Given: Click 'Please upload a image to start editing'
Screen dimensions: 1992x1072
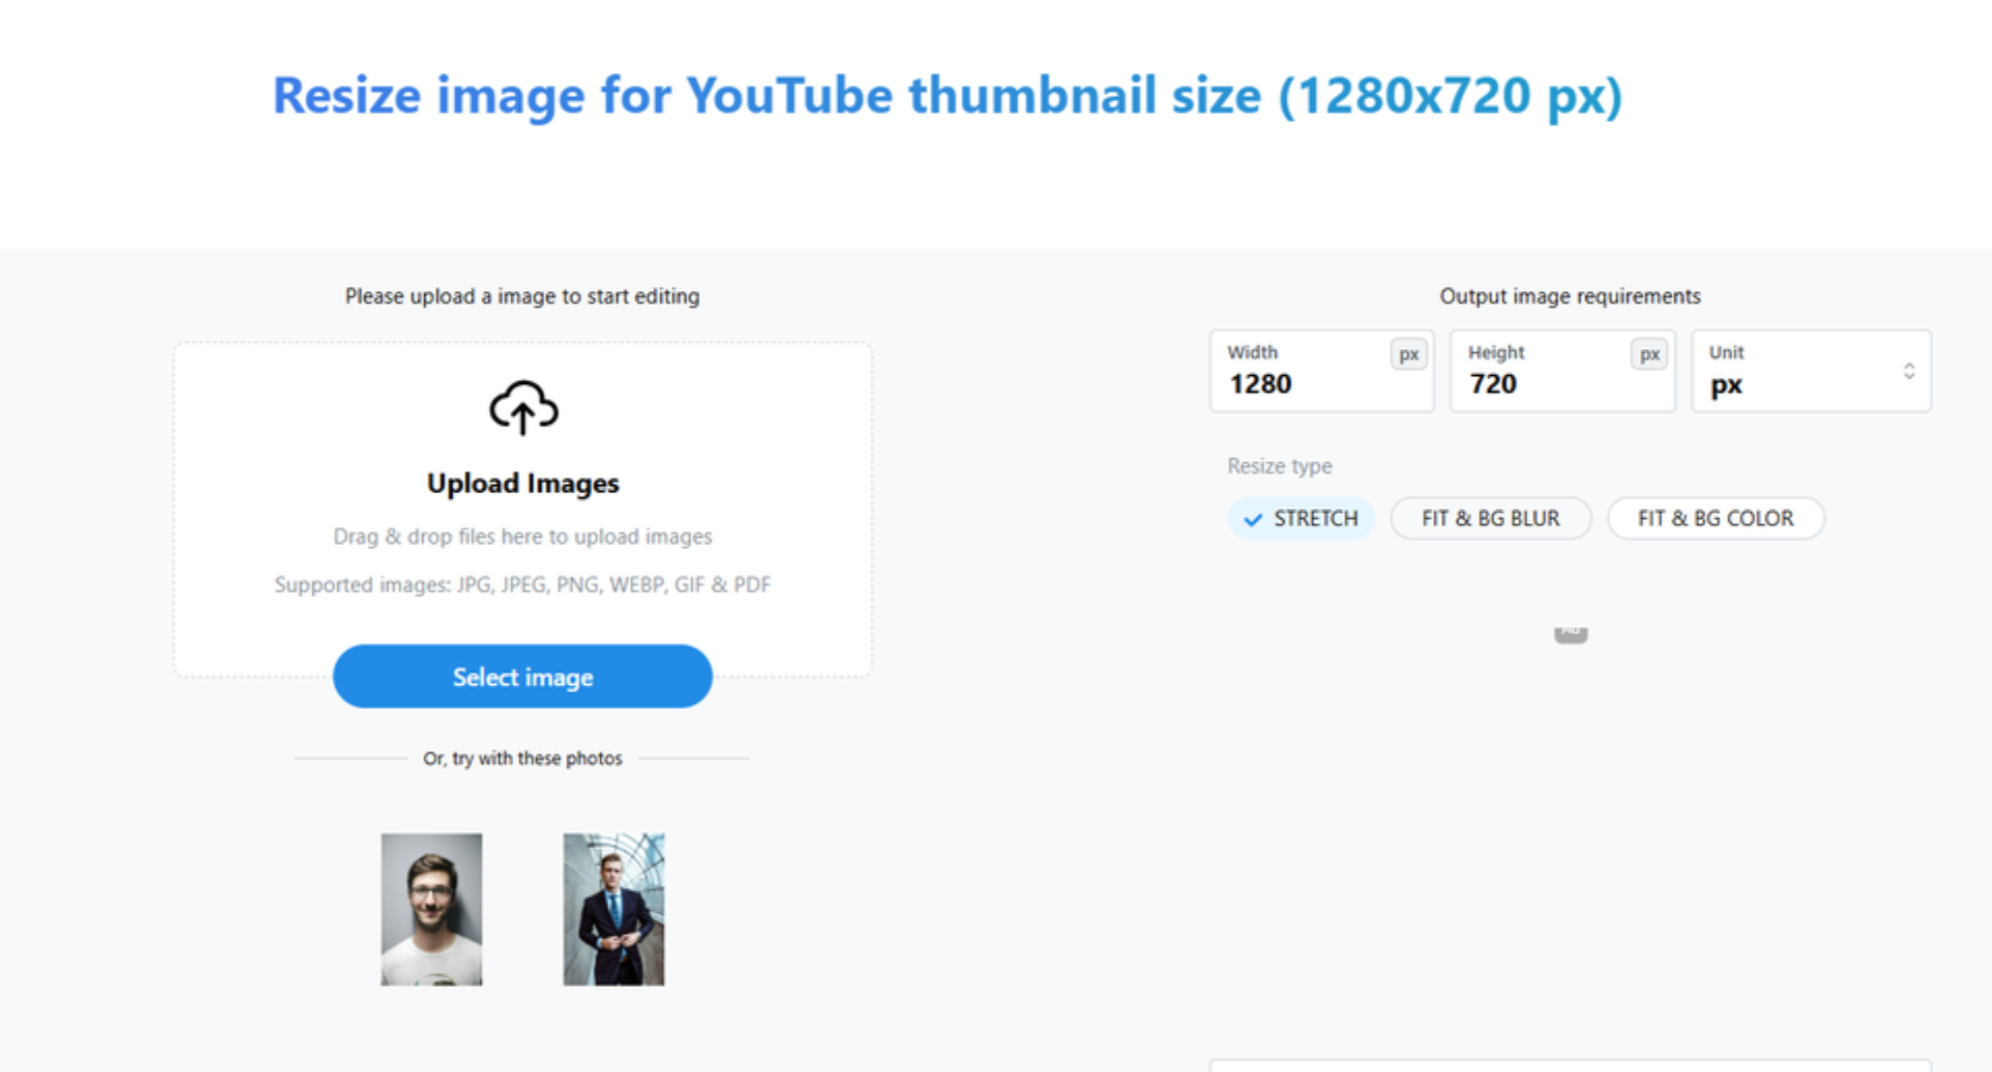Looking at the screenshot, I should [522, 296].
